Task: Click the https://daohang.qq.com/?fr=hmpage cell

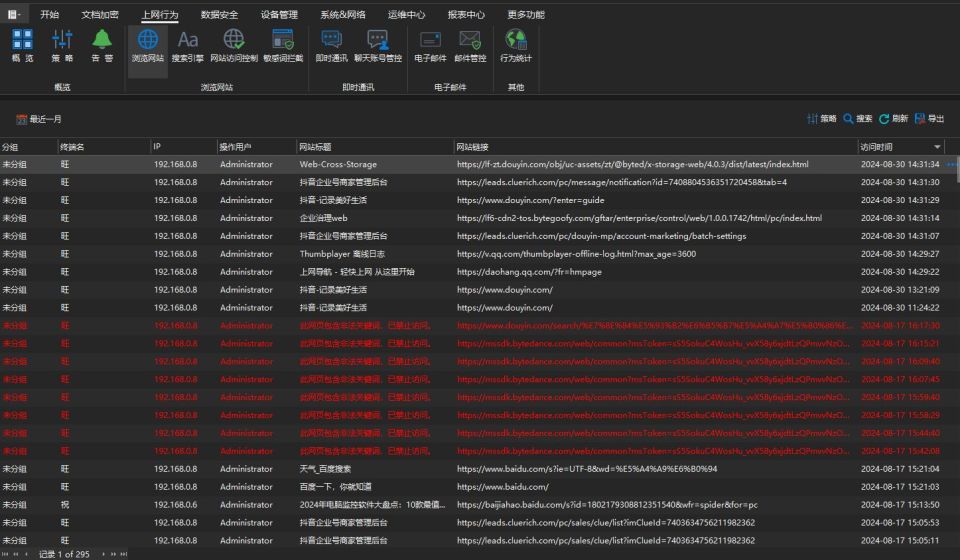Action: point(529,272)
